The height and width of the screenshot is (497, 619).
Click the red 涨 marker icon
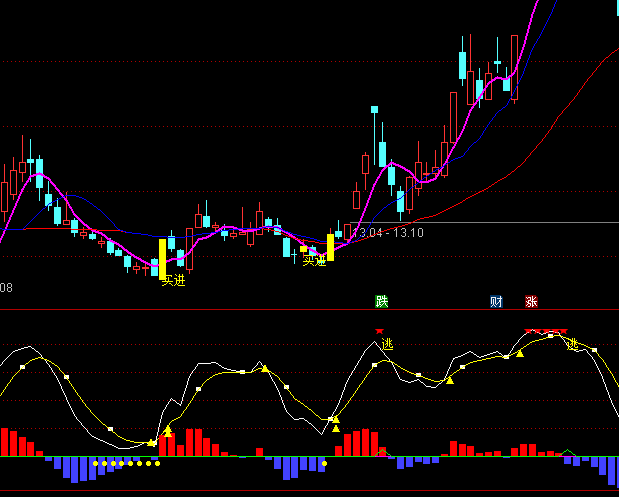click(531, 301)
